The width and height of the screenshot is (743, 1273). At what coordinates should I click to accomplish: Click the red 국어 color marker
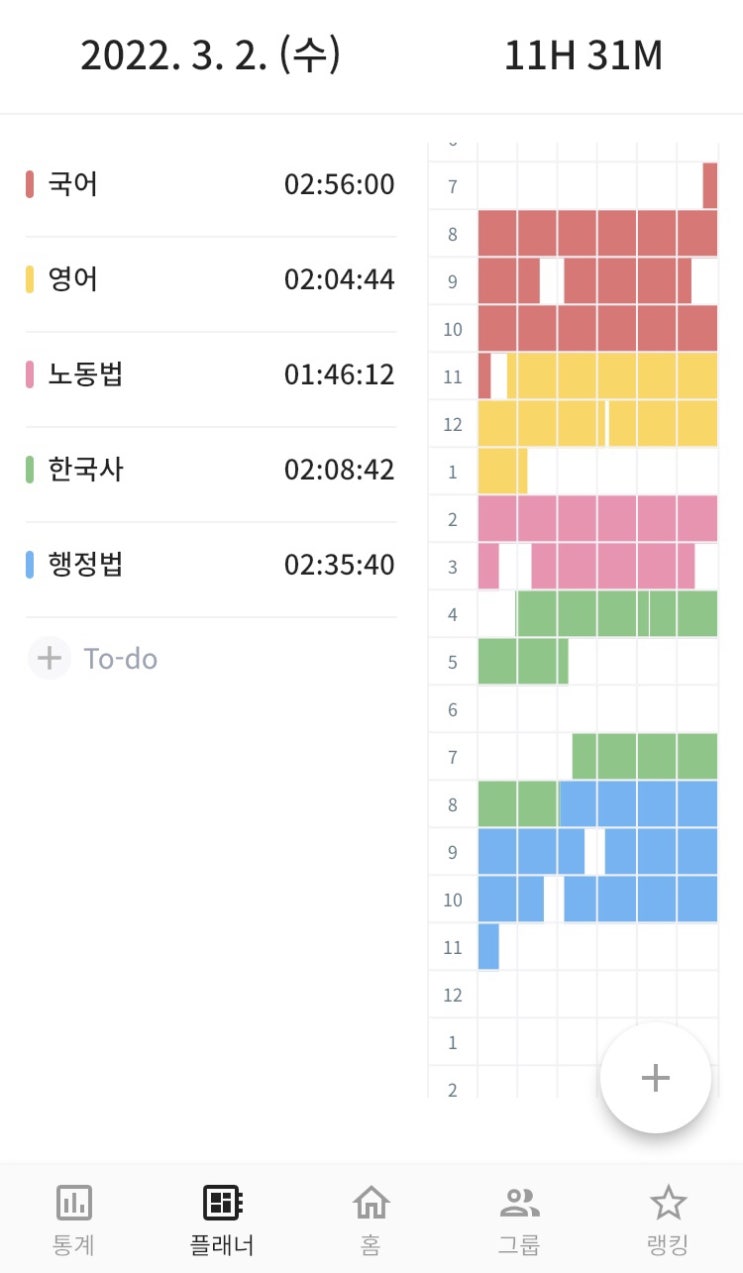tap(30, 185)
